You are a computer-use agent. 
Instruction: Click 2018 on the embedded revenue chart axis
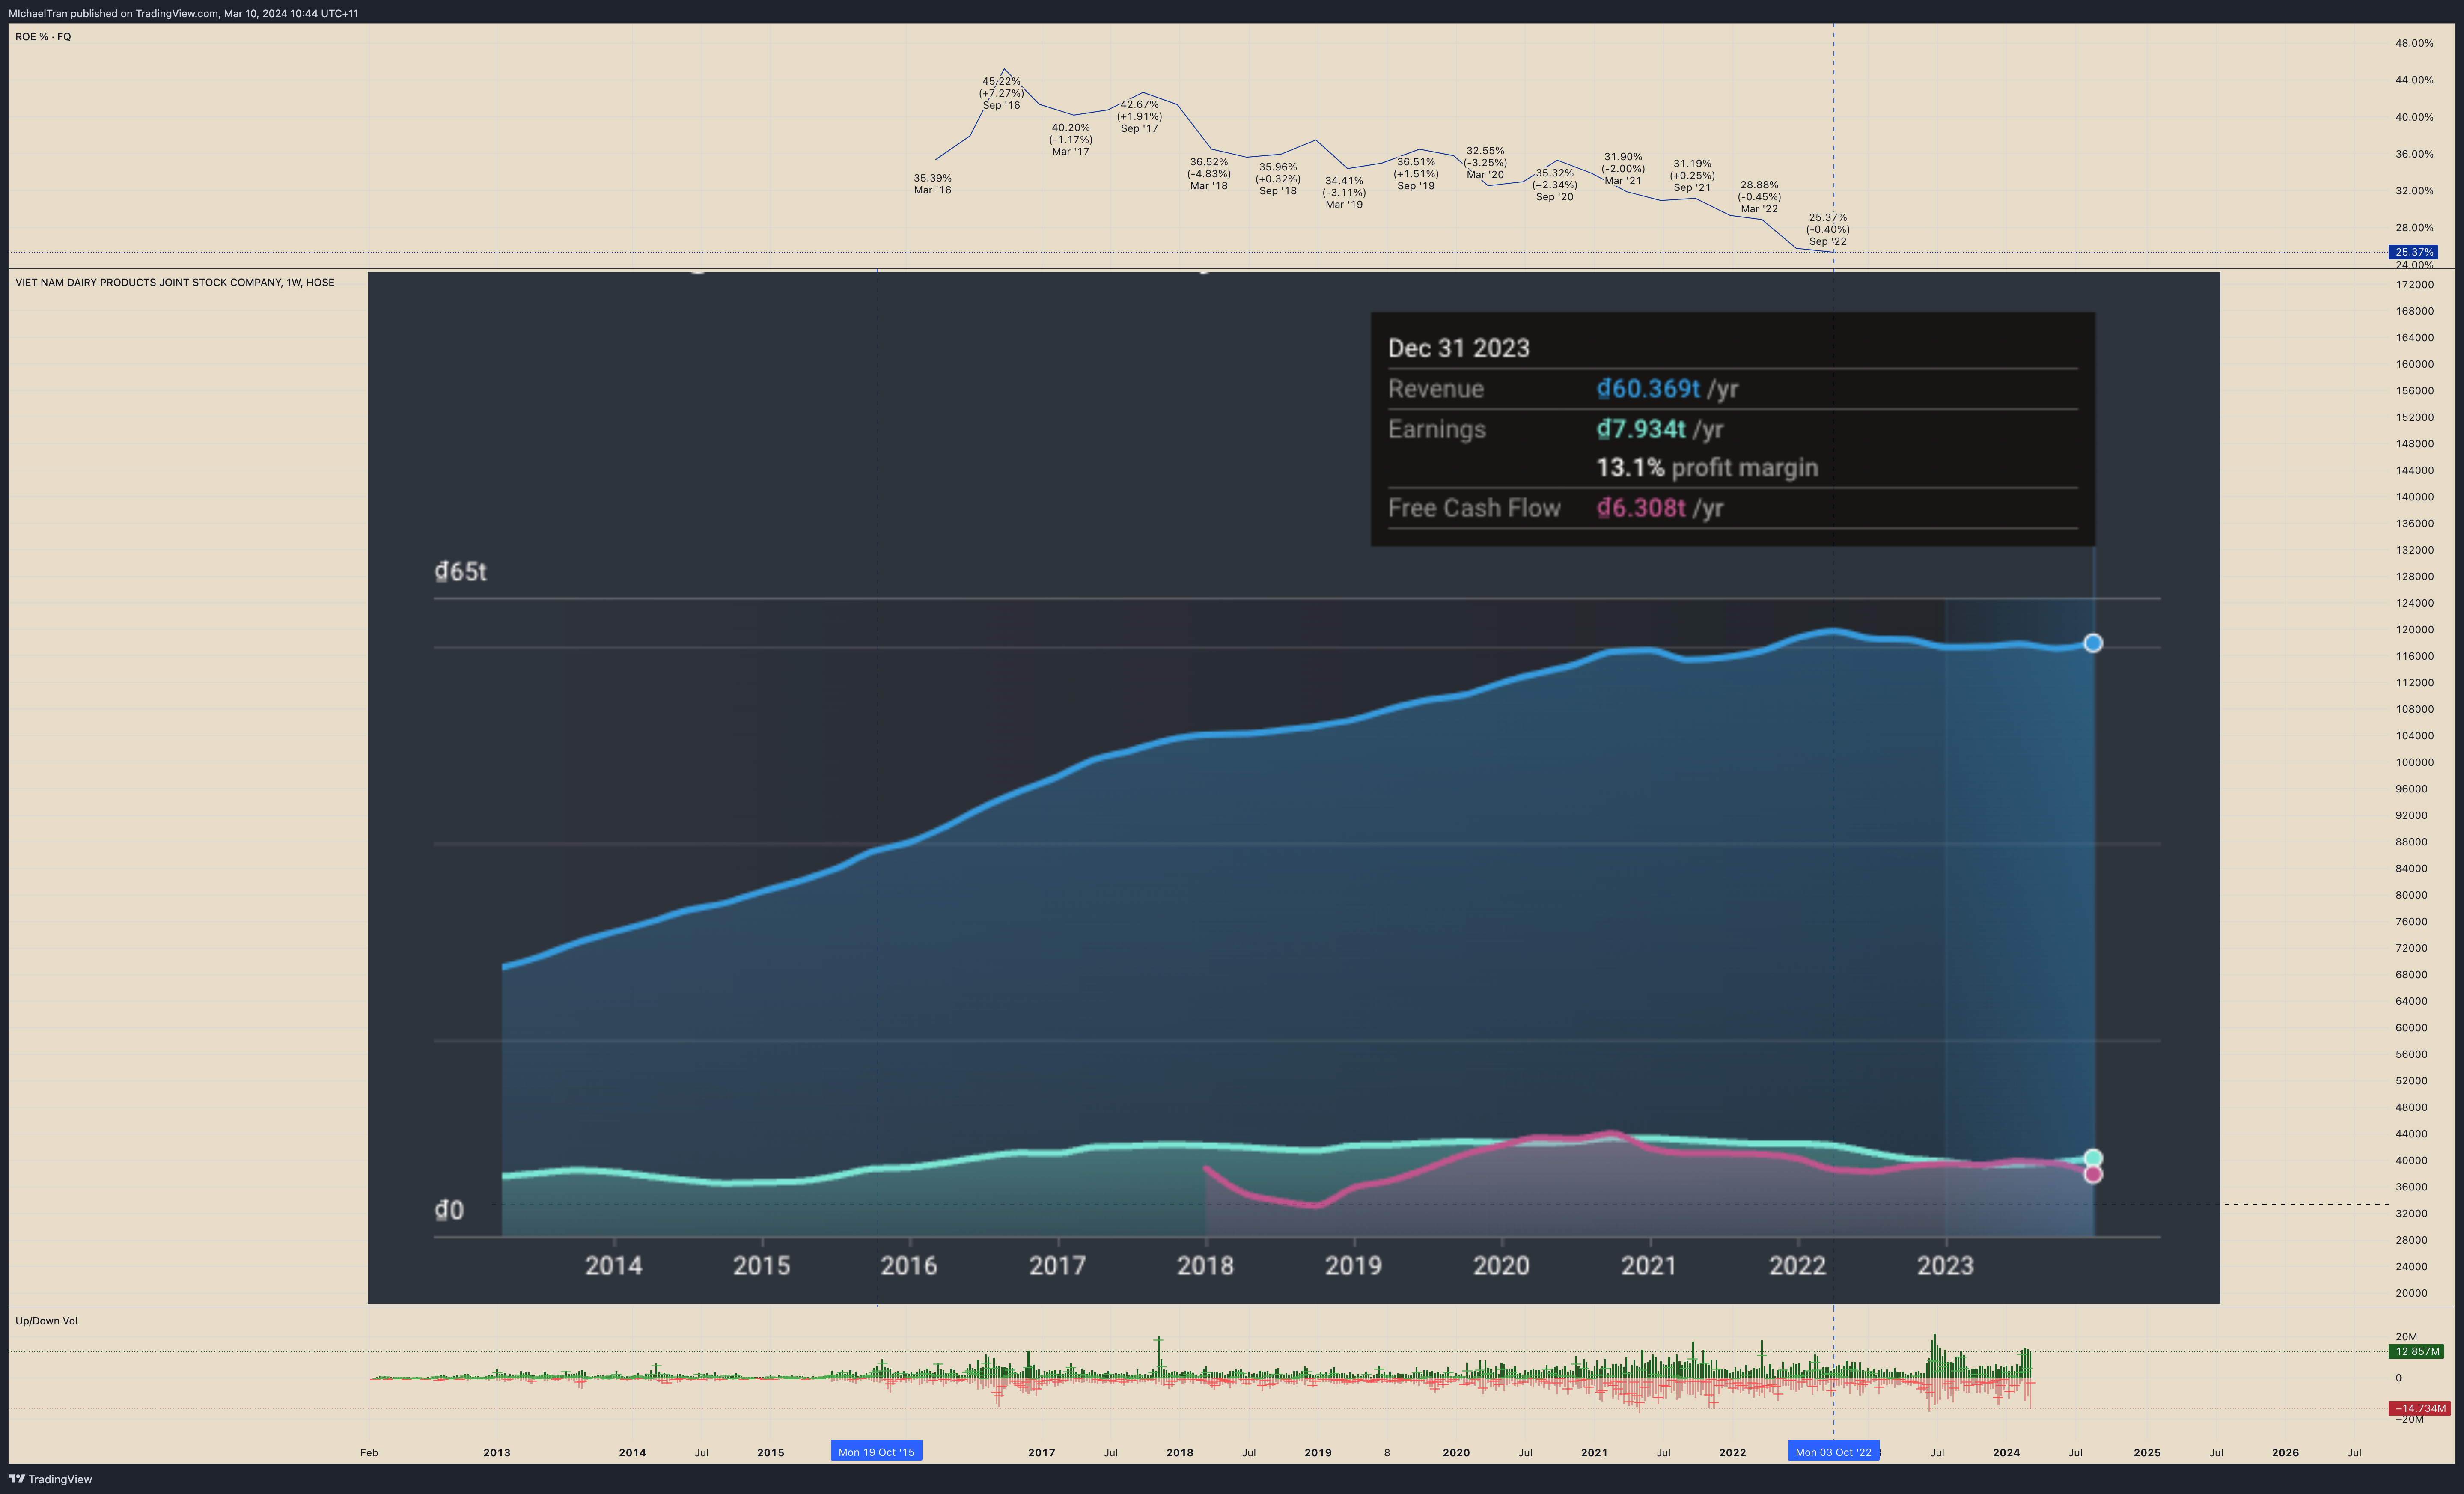[x=1205, y=1266]
